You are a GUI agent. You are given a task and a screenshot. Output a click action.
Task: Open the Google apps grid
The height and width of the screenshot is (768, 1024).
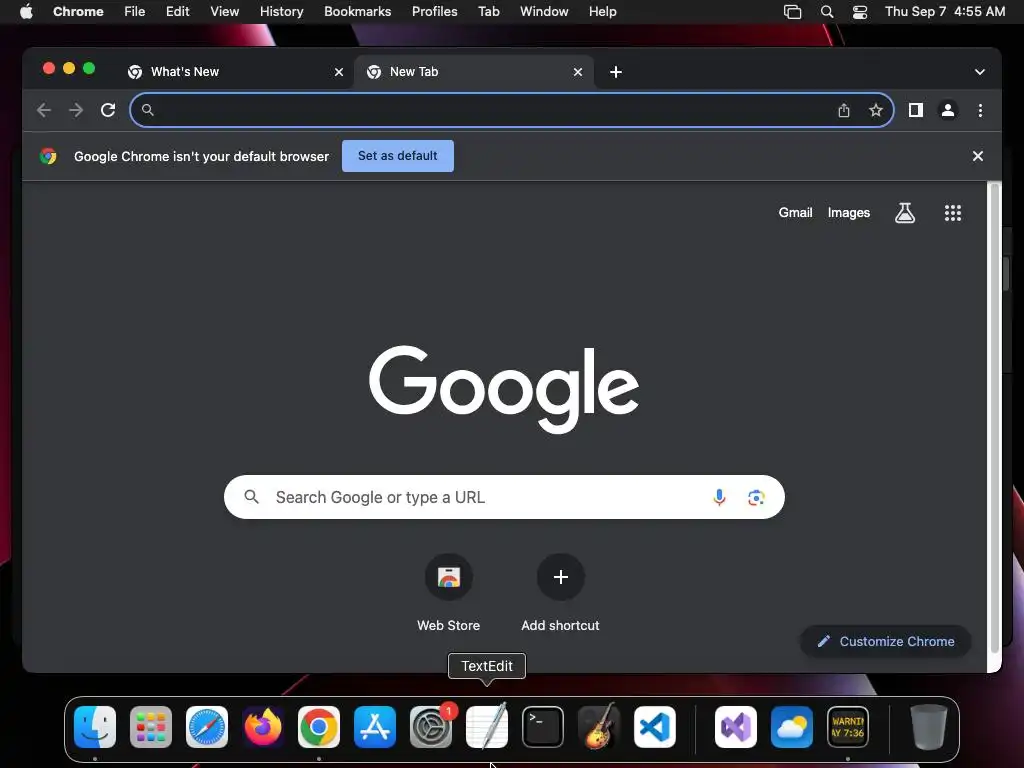click(953, 213)
